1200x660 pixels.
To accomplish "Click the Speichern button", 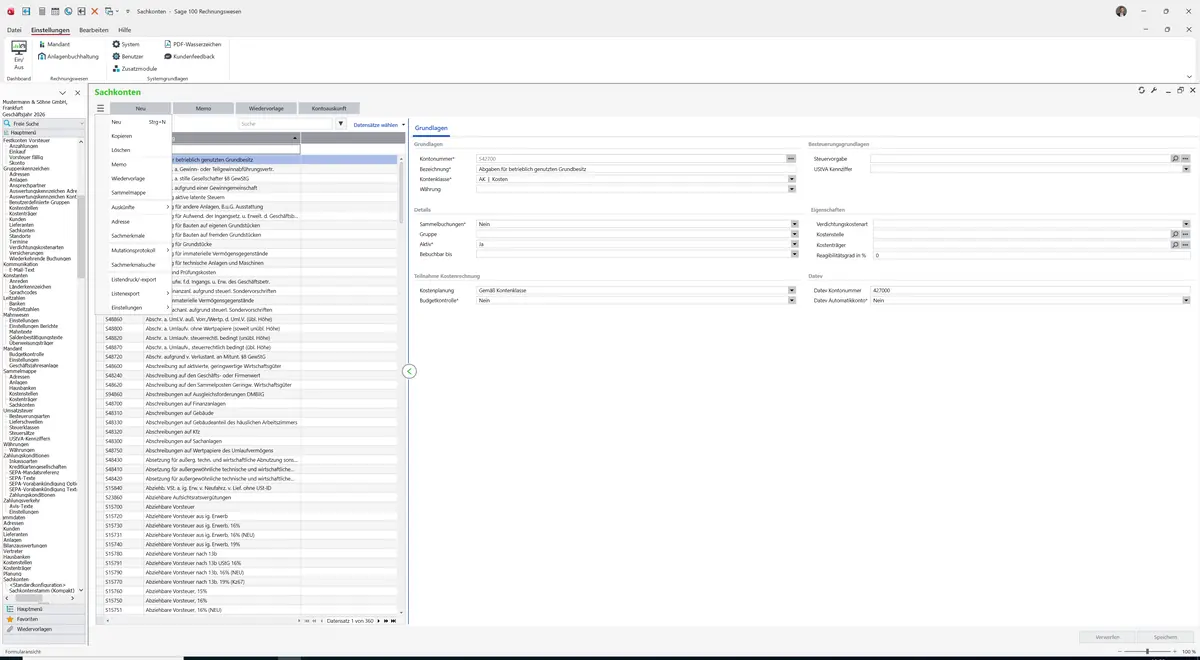I will click(x=1166, y=637).
